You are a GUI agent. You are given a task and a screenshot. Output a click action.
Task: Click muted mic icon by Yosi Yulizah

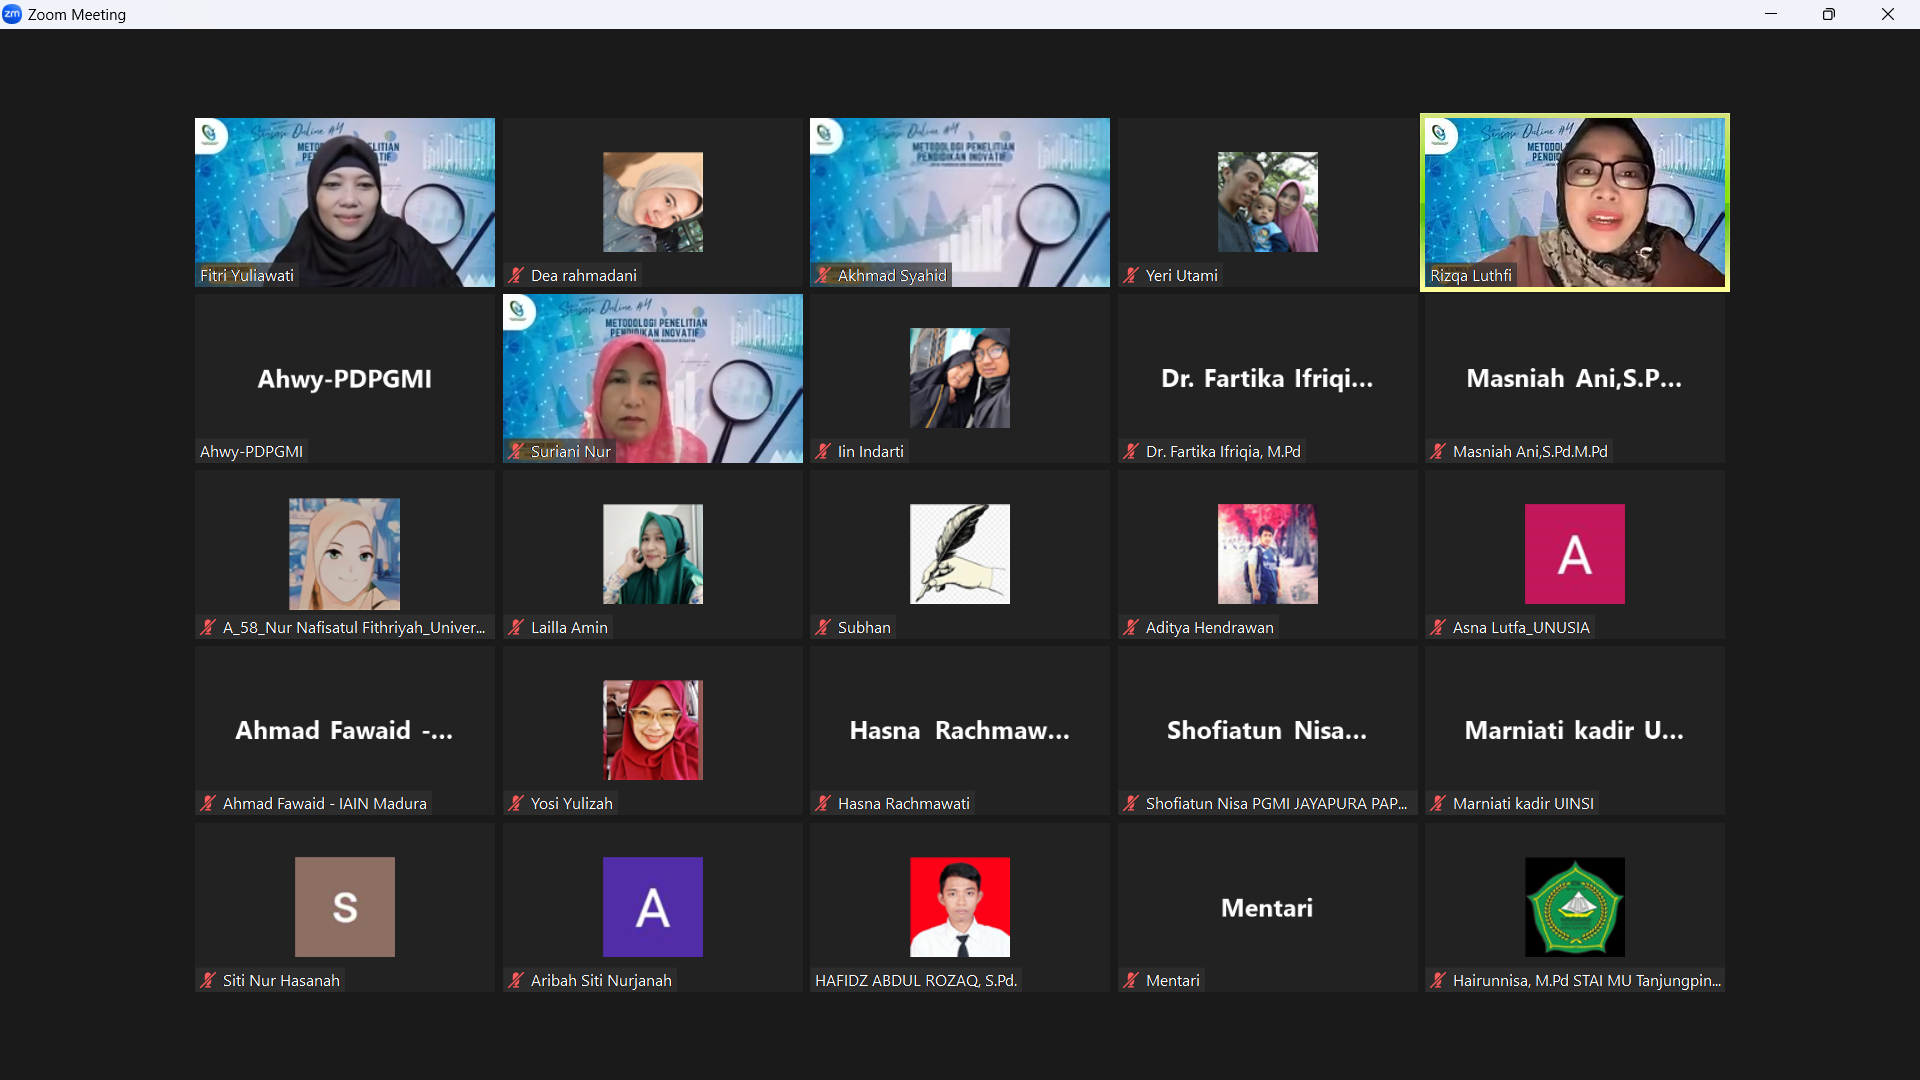tap(516, 803)
